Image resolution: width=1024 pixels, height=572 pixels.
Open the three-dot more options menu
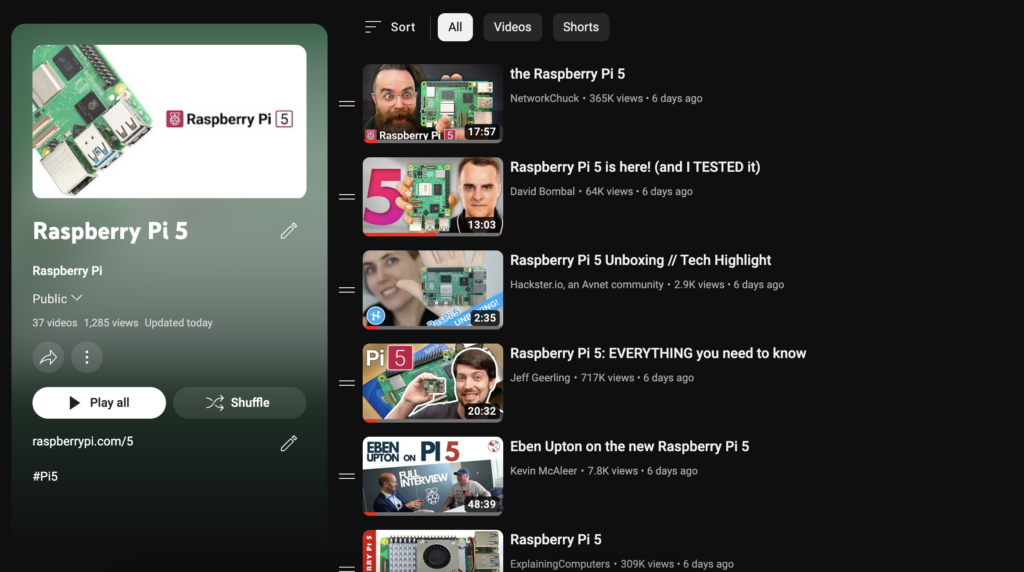pos(87,357)
